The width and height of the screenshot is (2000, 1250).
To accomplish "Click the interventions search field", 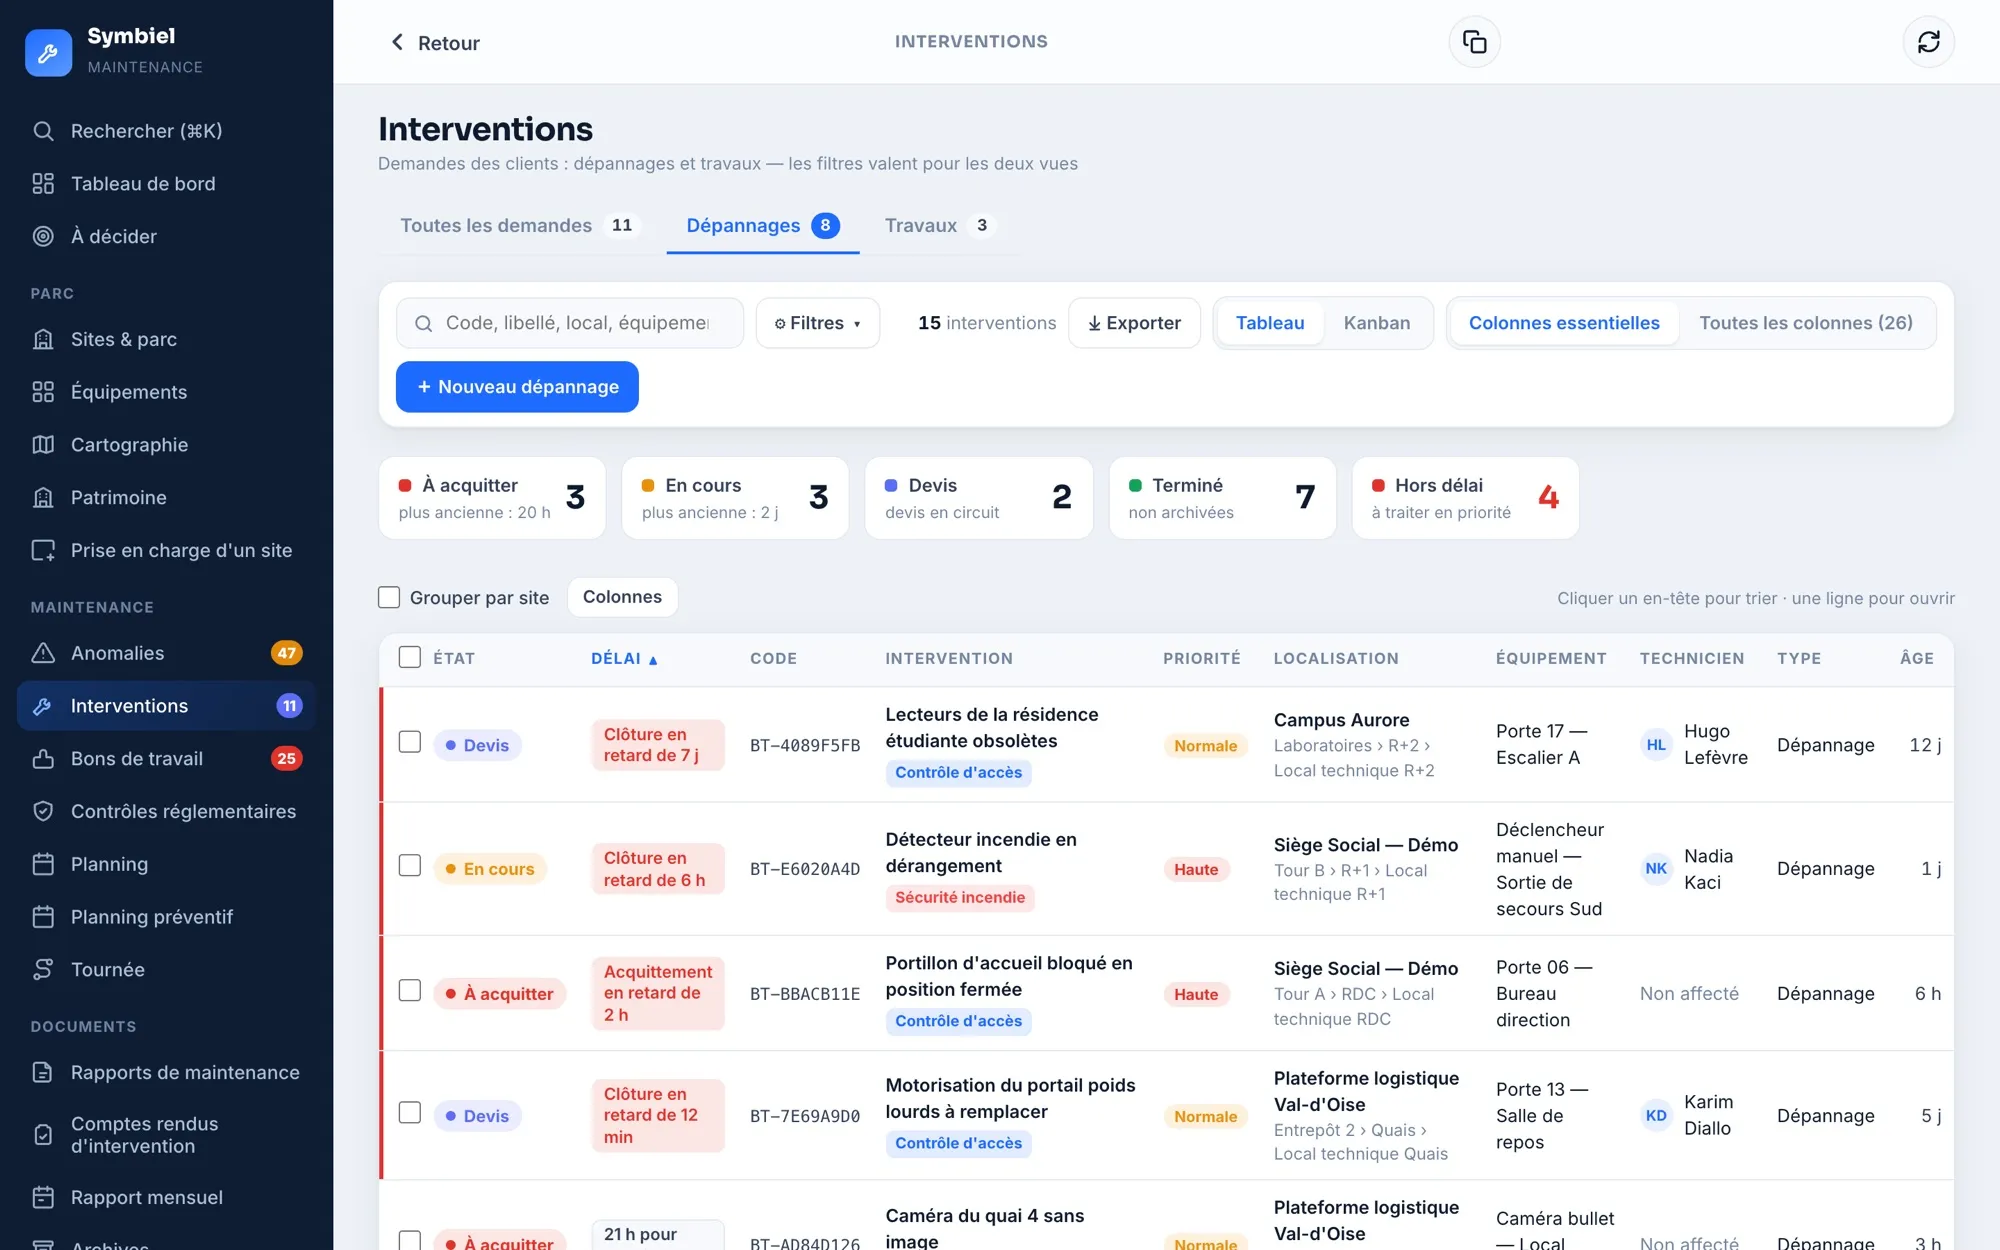I will 570,323.
